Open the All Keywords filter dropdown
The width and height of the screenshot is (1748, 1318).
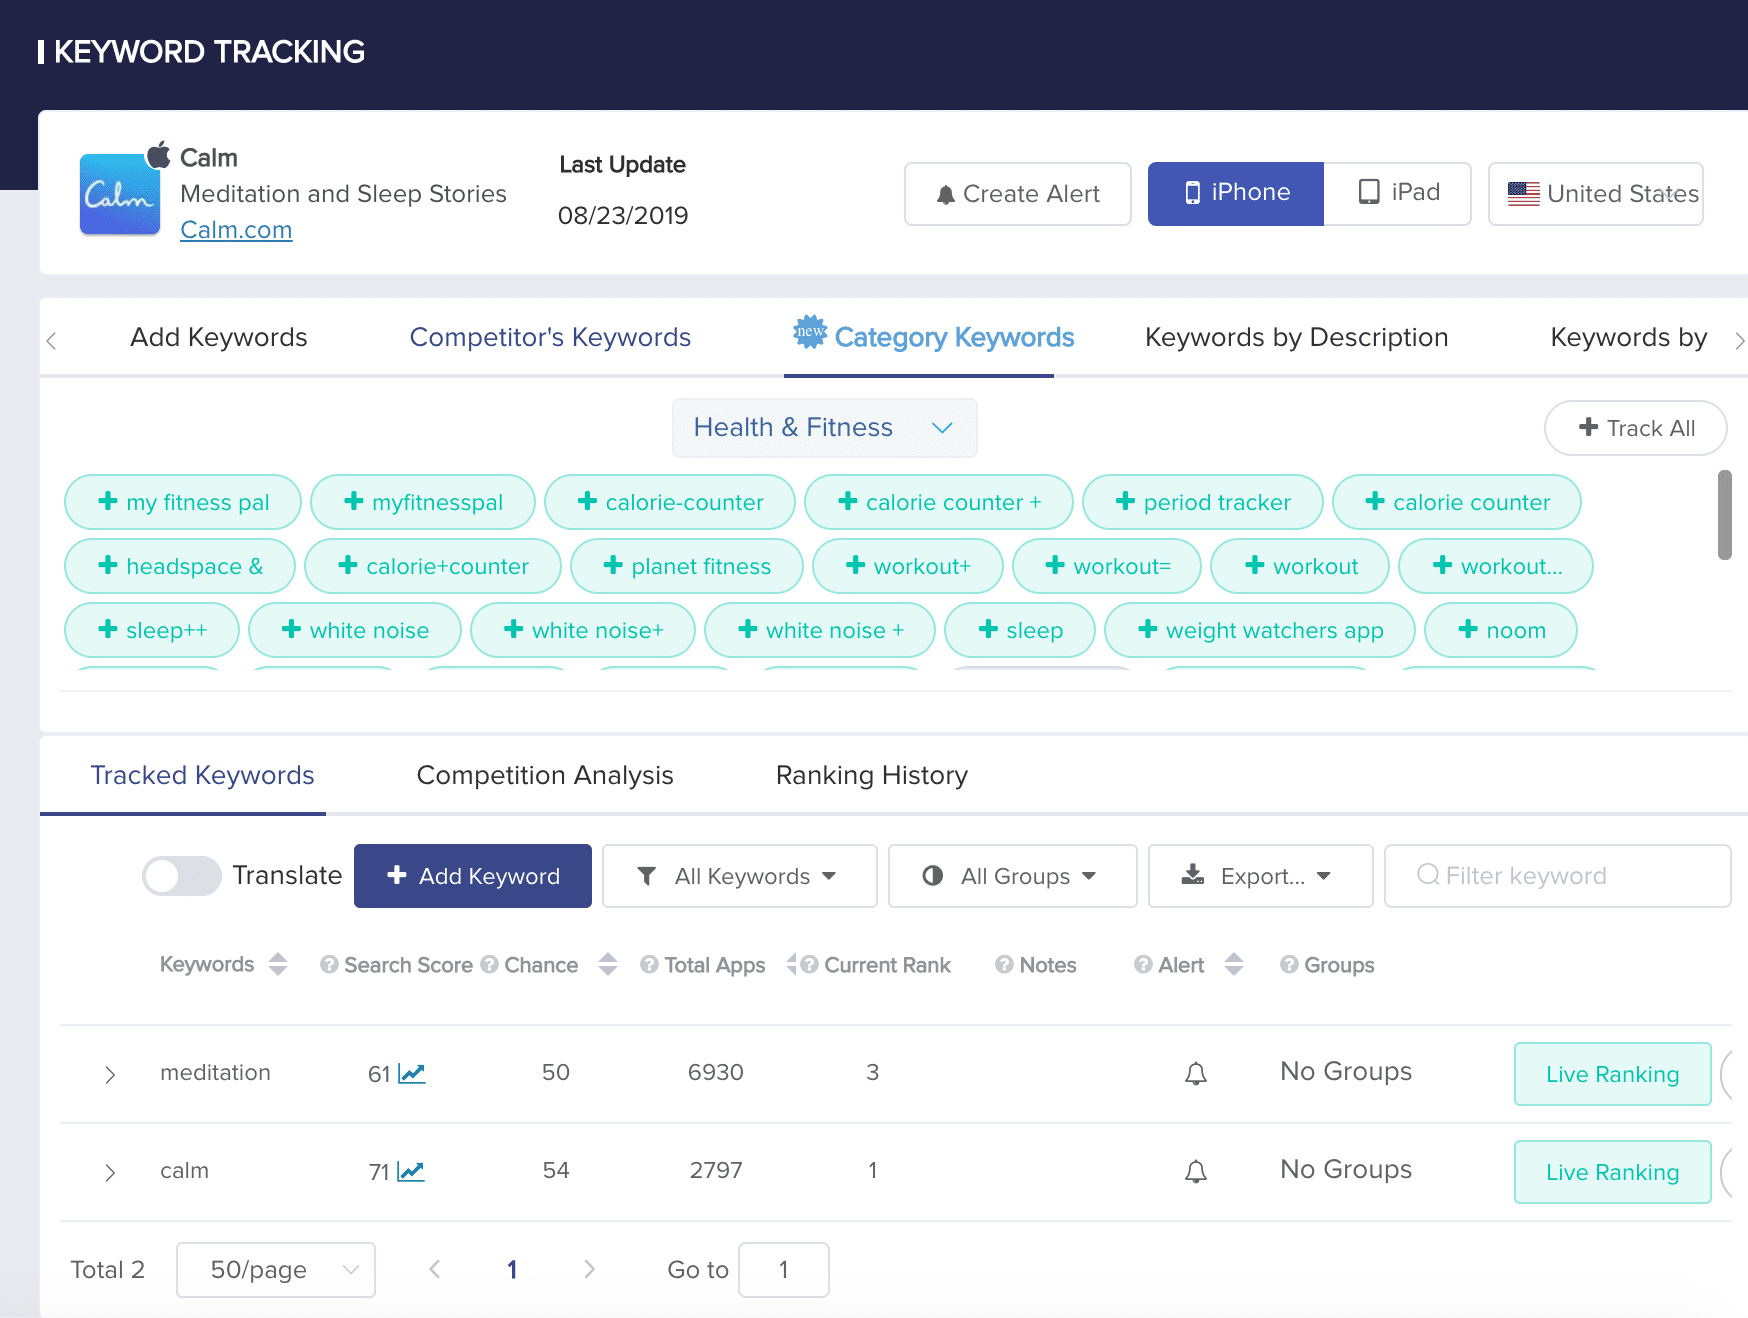pyautogui.click(x=740, y=876)
